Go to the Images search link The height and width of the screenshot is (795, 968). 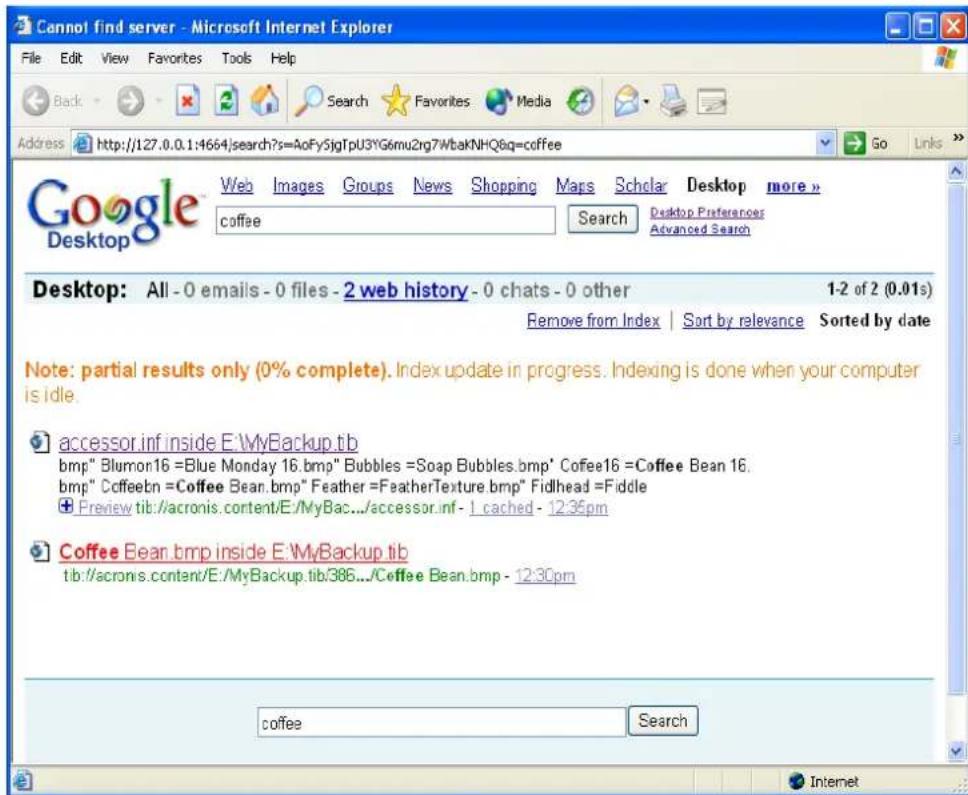[x=298, y=186]
